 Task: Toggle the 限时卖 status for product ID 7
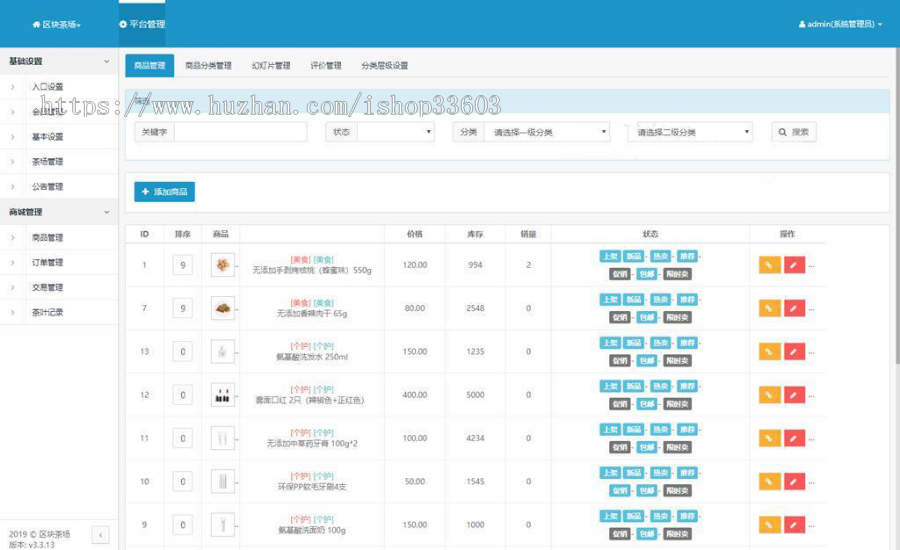click(677, 317)
